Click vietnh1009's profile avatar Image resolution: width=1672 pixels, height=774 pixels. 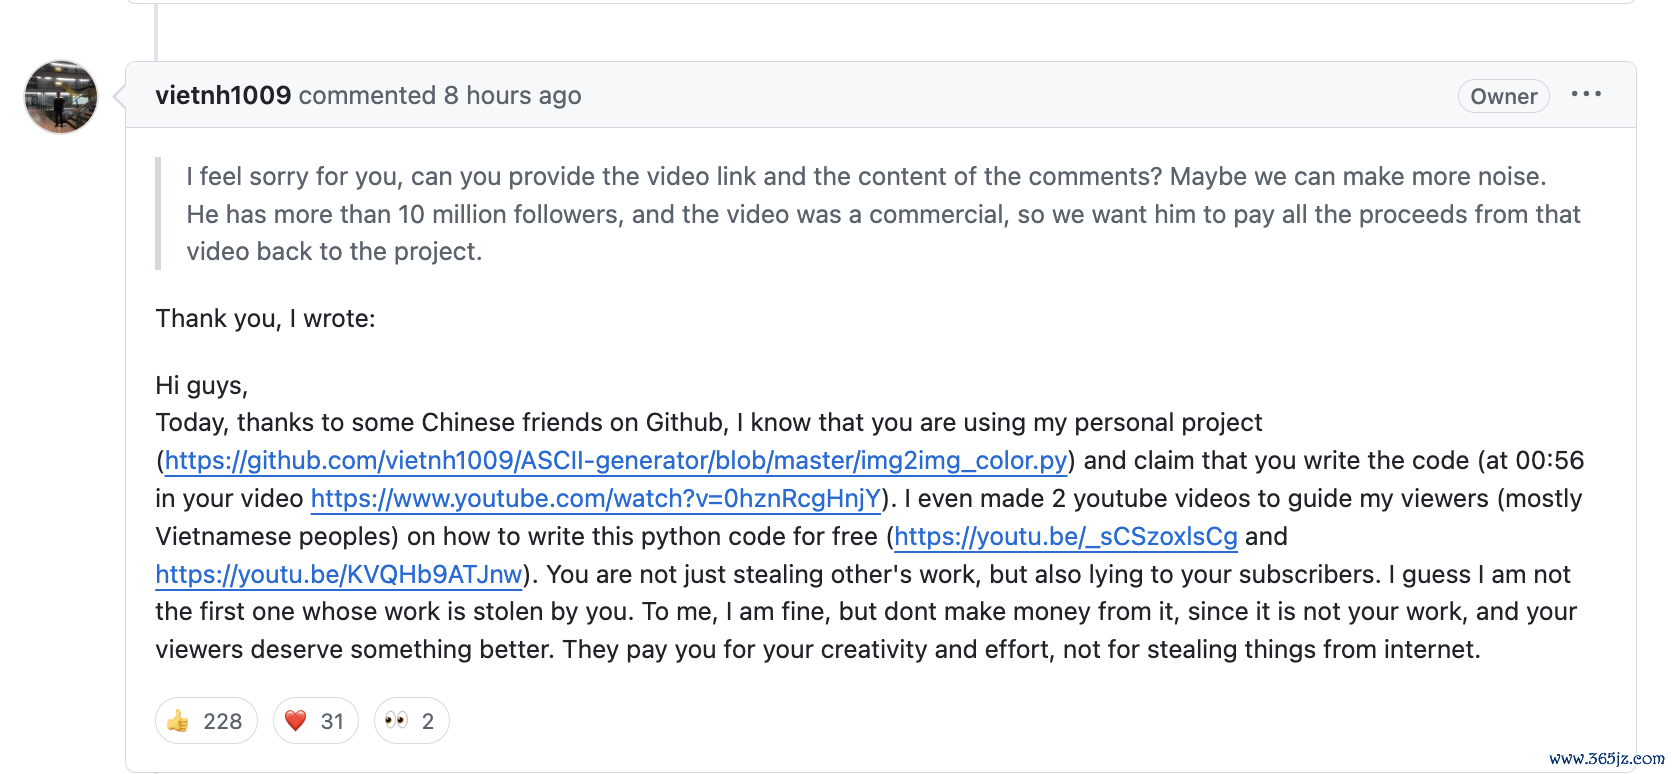pyautogui.click(x=61, y=97)
